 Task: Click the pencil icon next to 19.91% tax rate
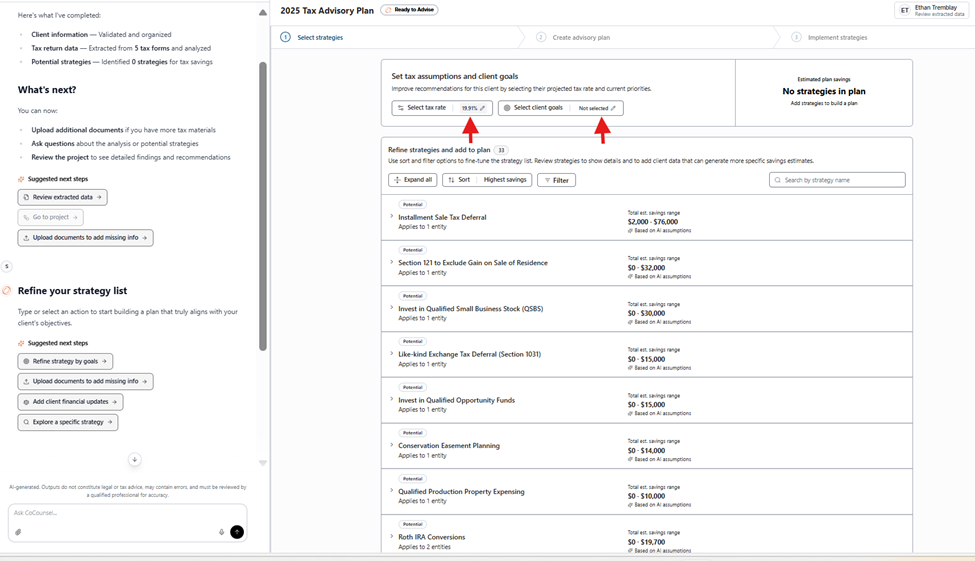tap(482, 108)
